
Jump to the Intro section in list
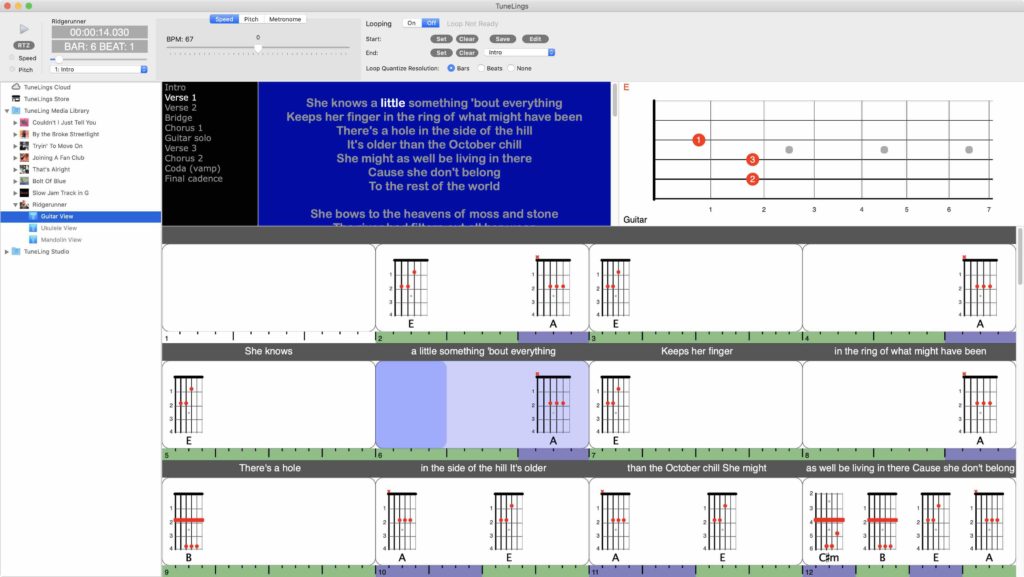(x=175, y=87)
